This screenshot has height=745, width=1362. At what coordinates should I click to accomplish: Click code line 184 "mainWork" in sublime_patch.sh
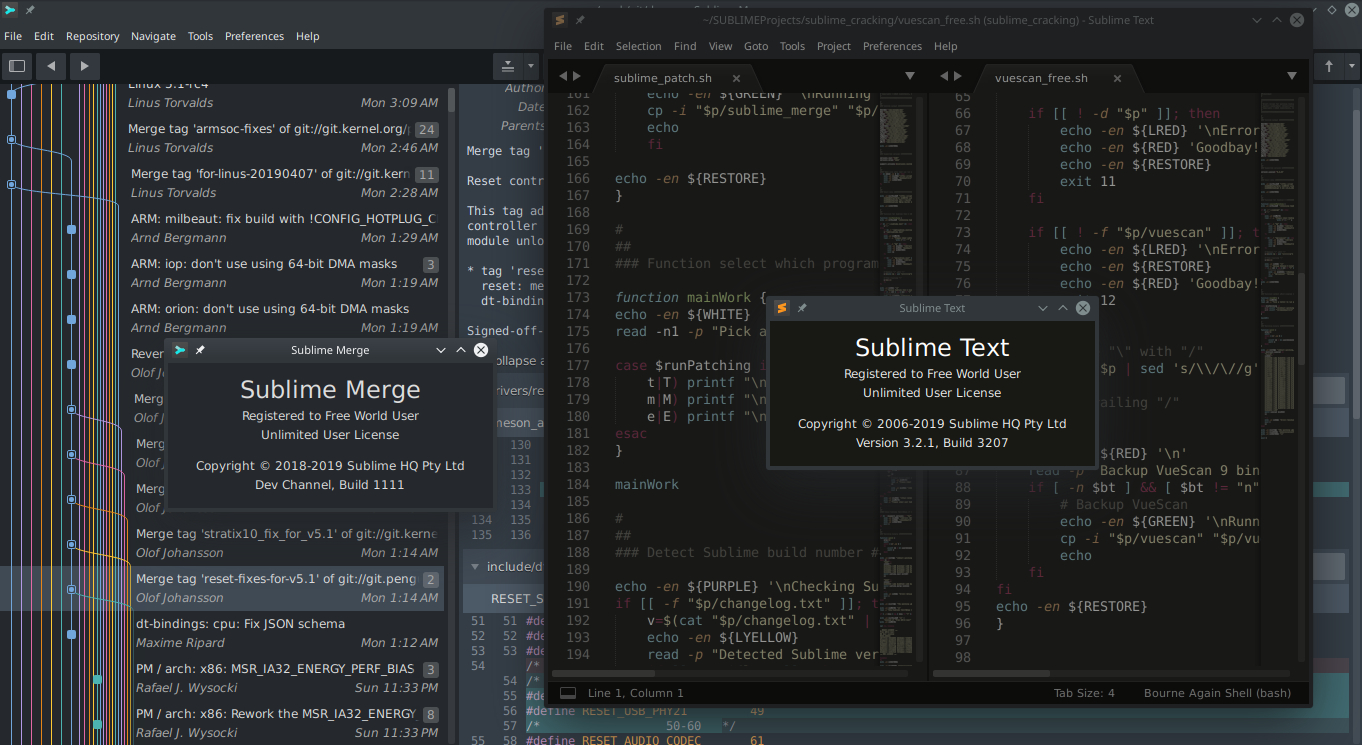(647, 484)
